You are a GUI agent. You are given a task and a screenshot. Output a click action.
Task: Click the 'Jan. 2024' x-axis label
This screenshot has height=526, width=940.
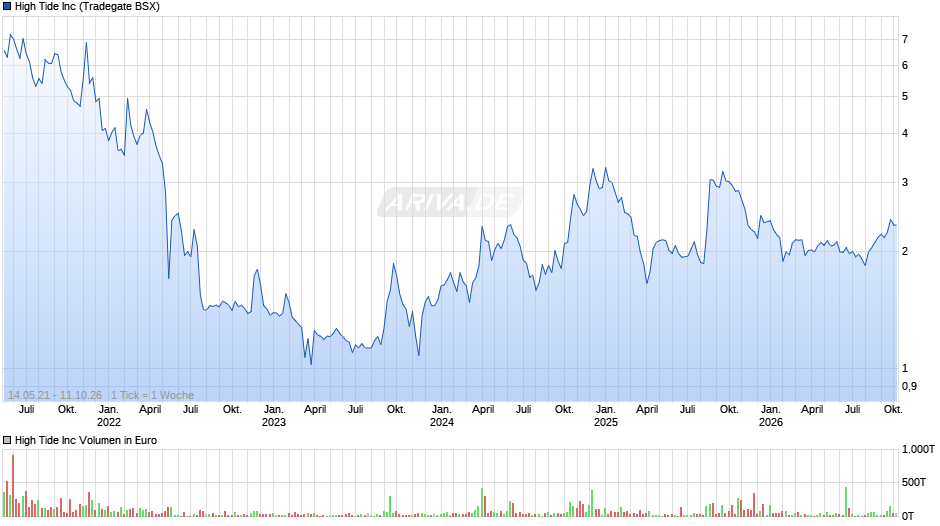pos(442,416)
